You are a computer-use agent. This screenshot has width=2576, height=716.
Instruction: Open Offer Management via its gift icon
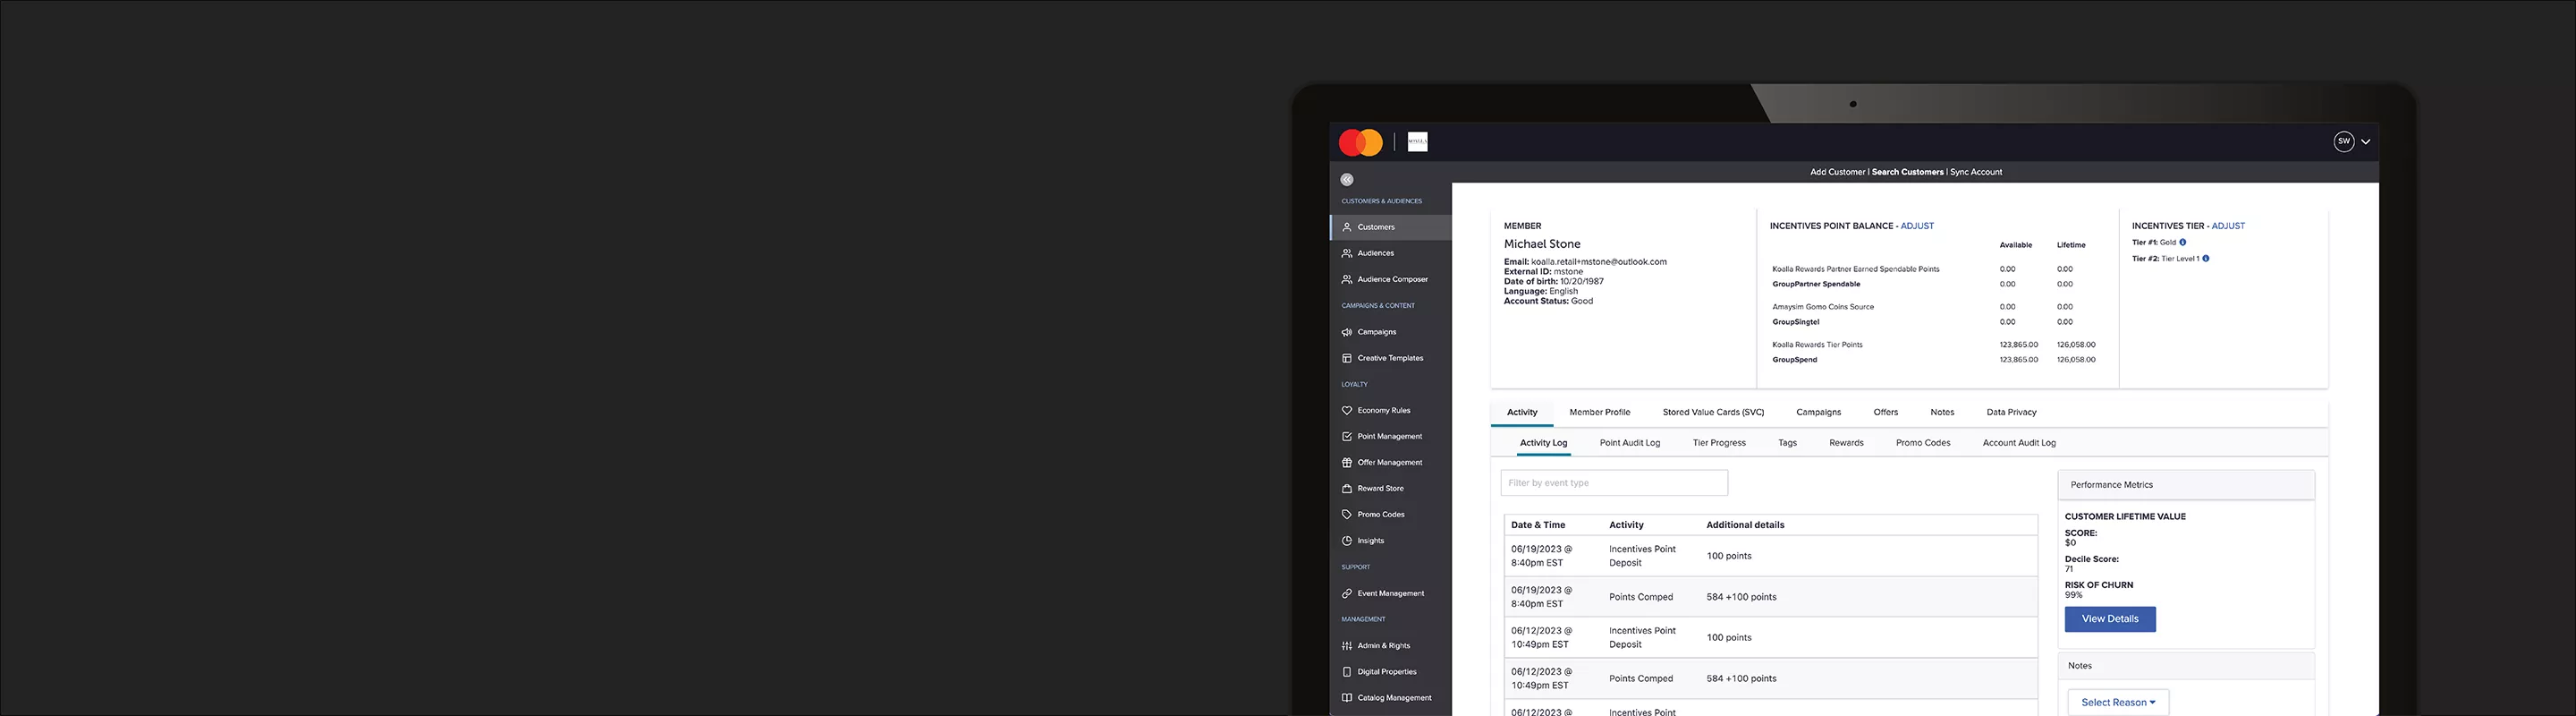pyautogui.click(x=1347, y=463)
